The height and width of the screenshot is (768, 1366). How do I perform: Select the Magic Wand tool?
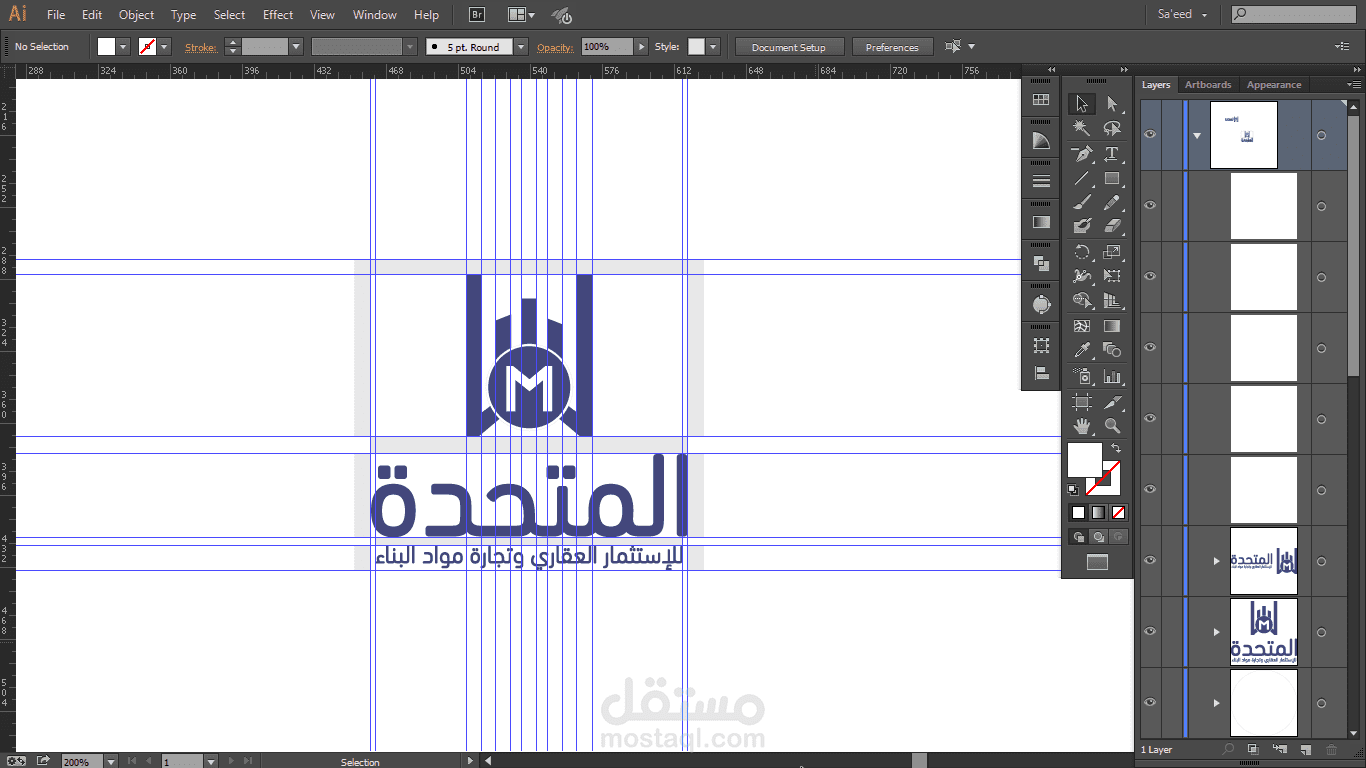click(x=1081, y=129)
